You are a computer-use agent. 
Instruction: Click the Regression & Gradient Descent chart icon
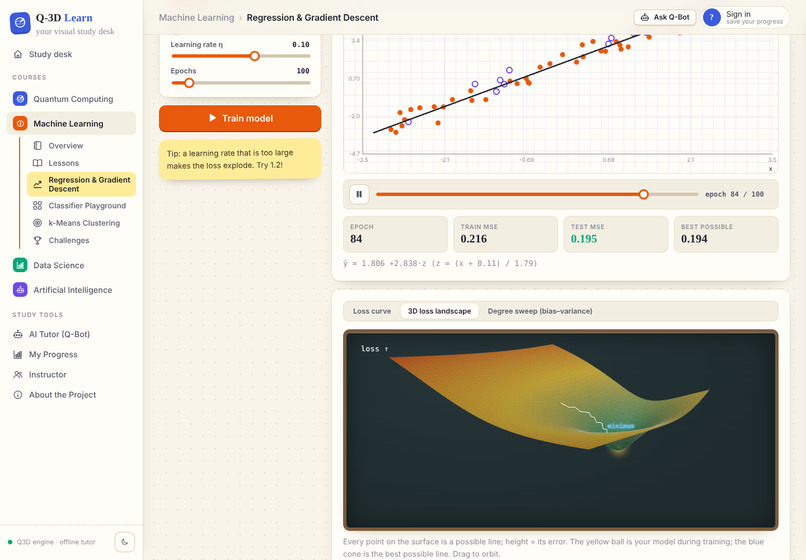(38, 184)
